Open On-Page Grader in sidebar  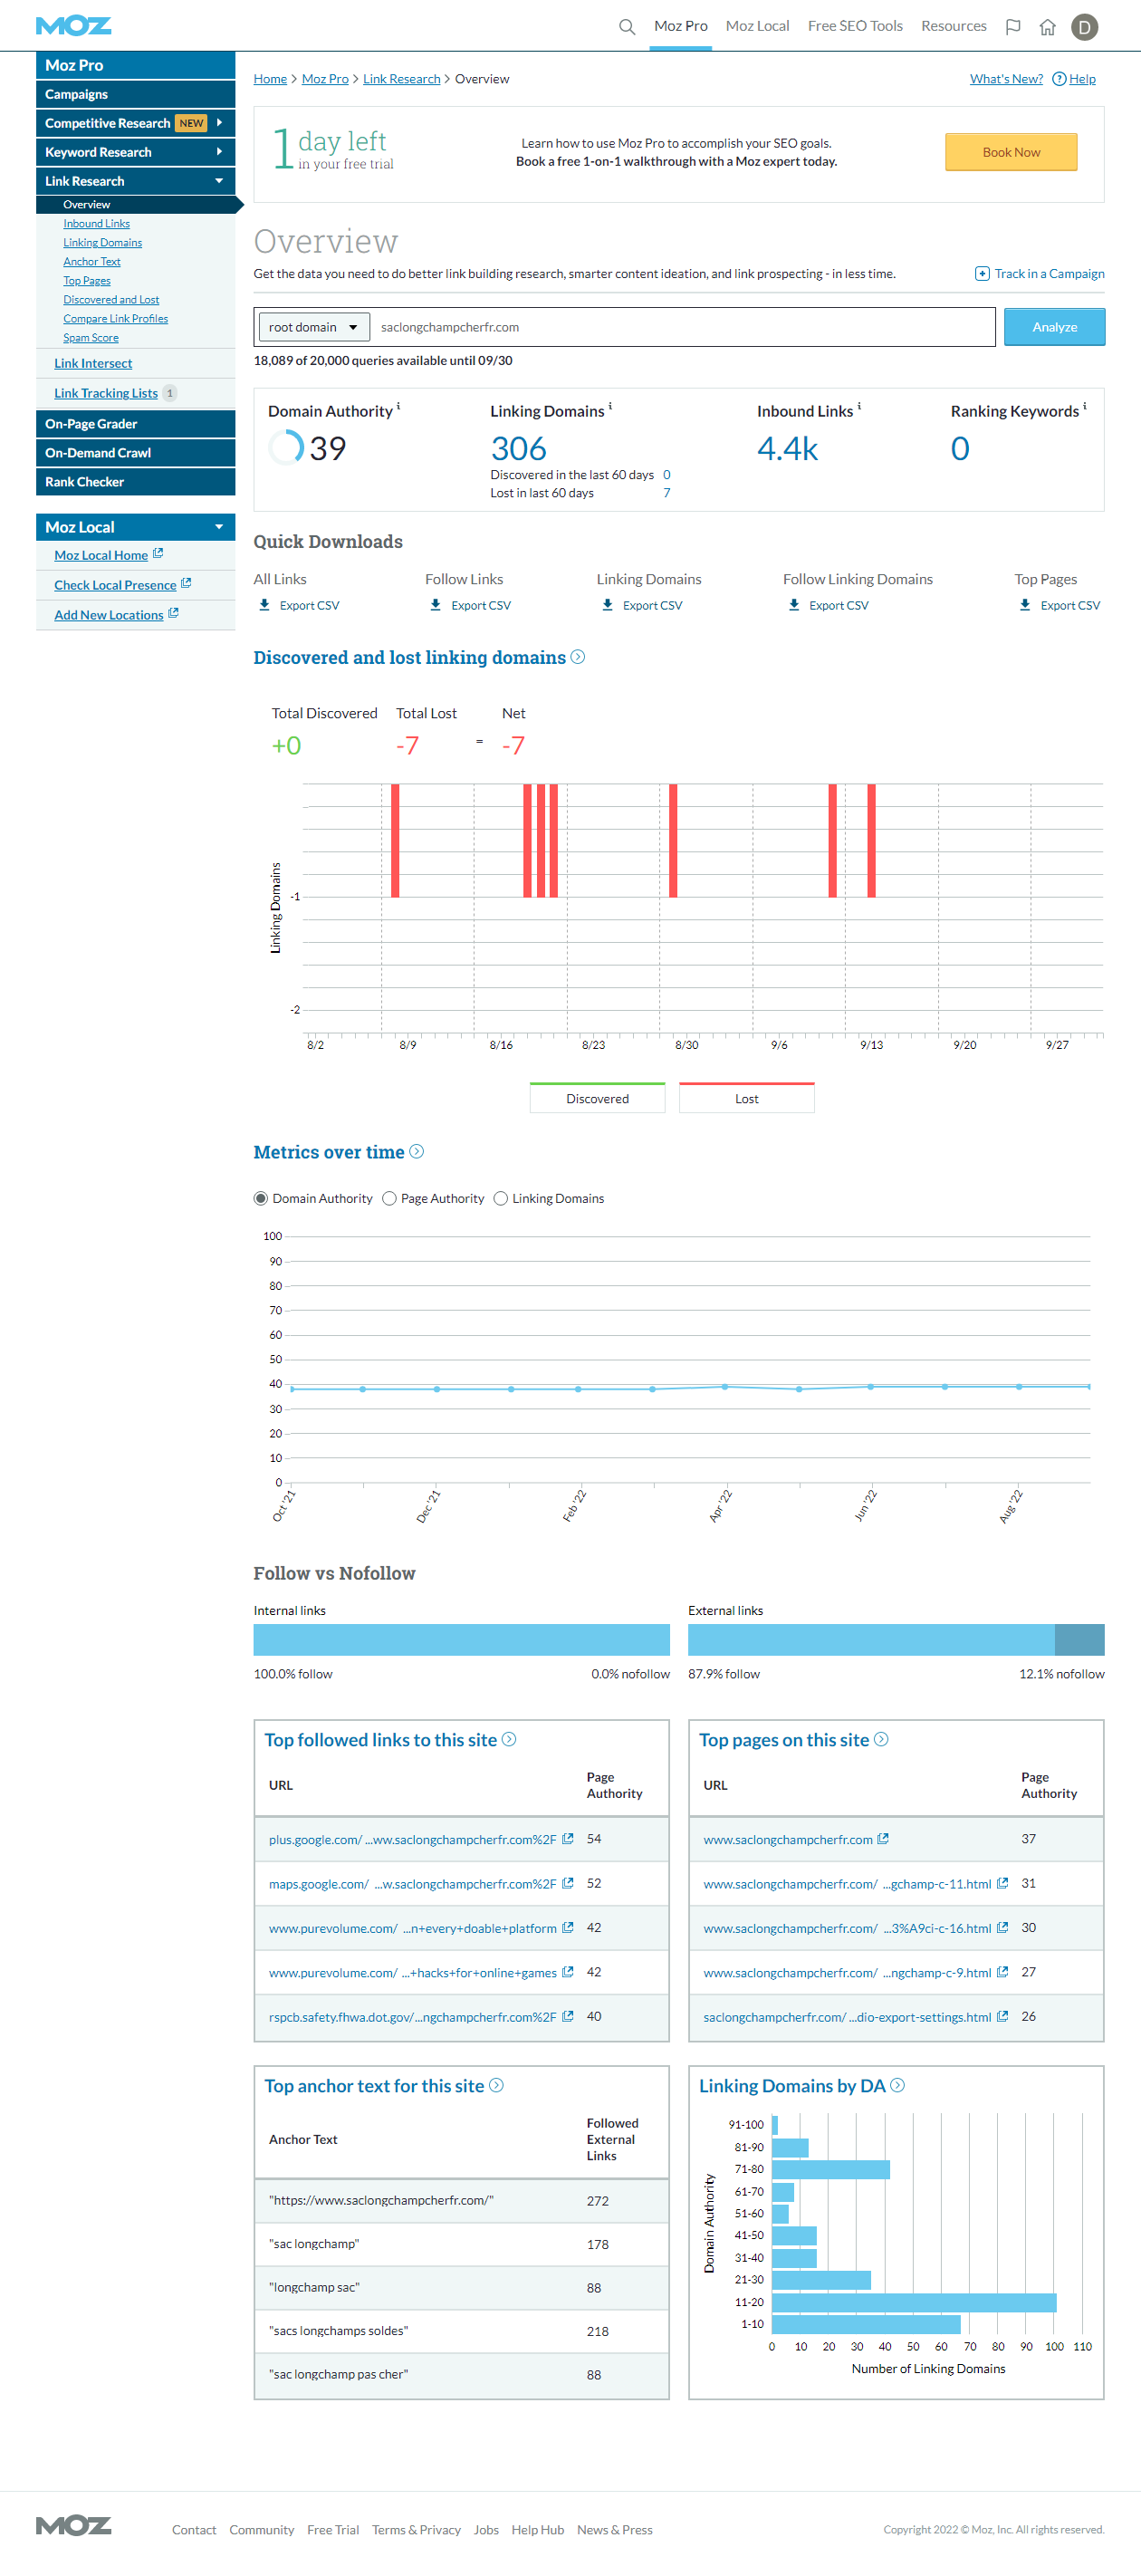135,424
